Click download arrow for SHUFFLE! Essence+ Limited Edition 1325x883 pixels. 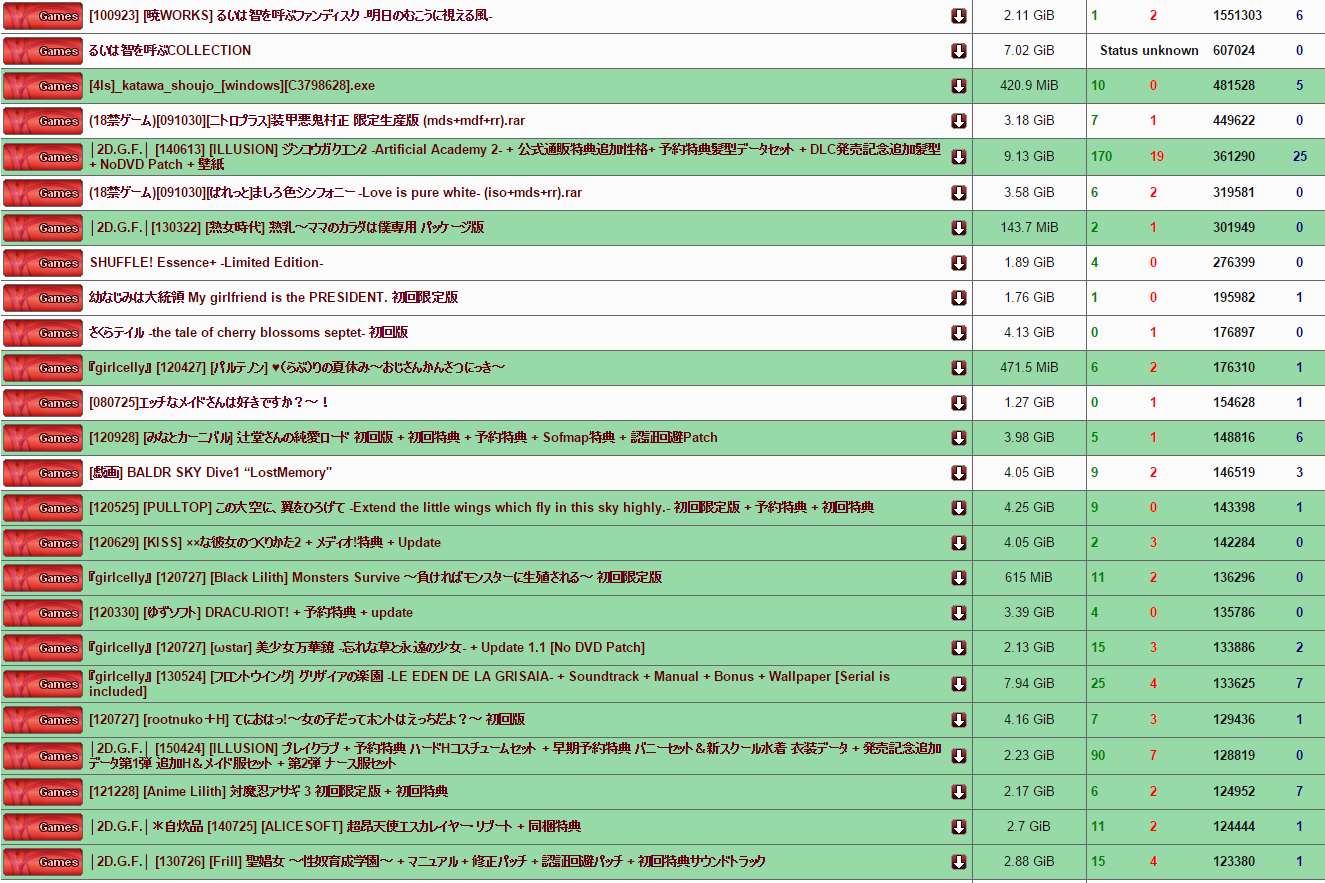pos(959,263)
